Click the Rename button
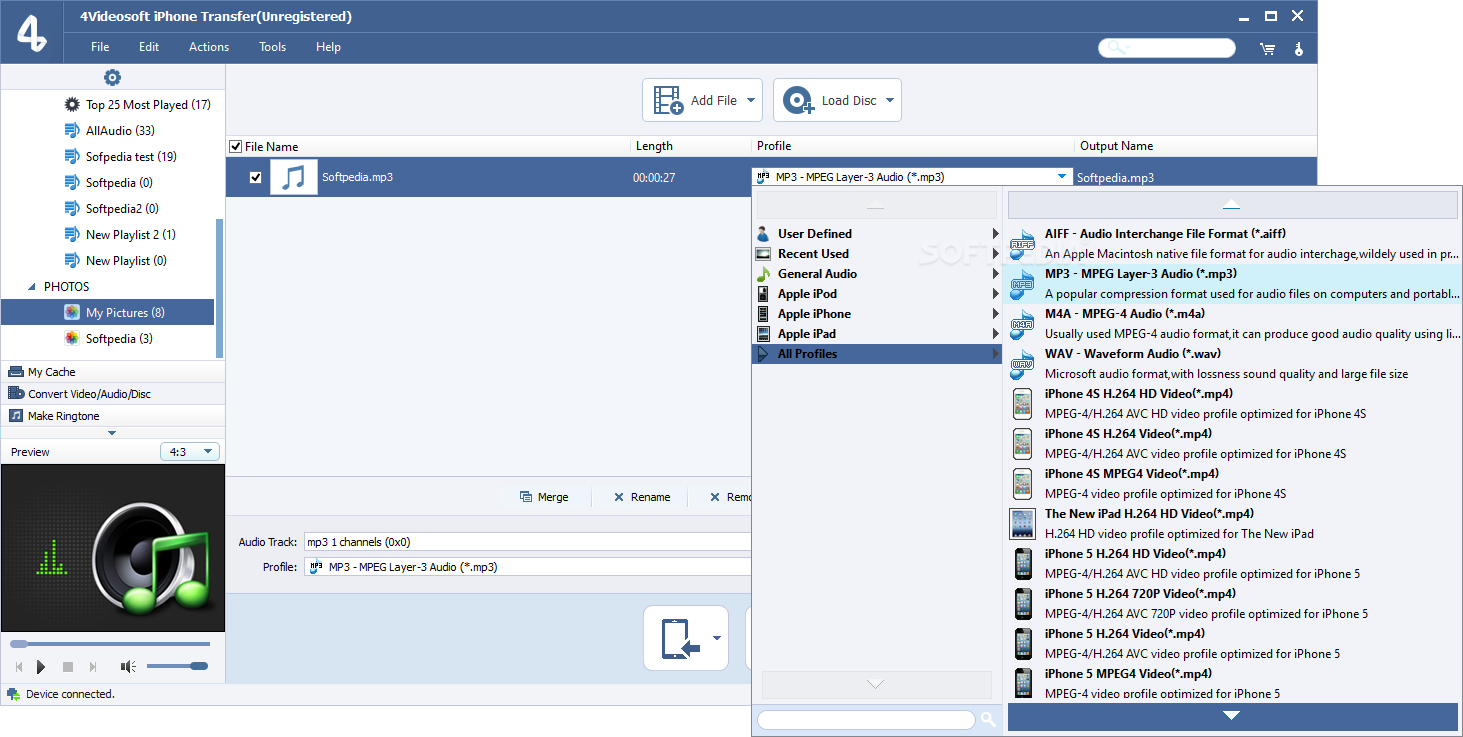This screenshot has height=737, width=1463. [642, 497]
